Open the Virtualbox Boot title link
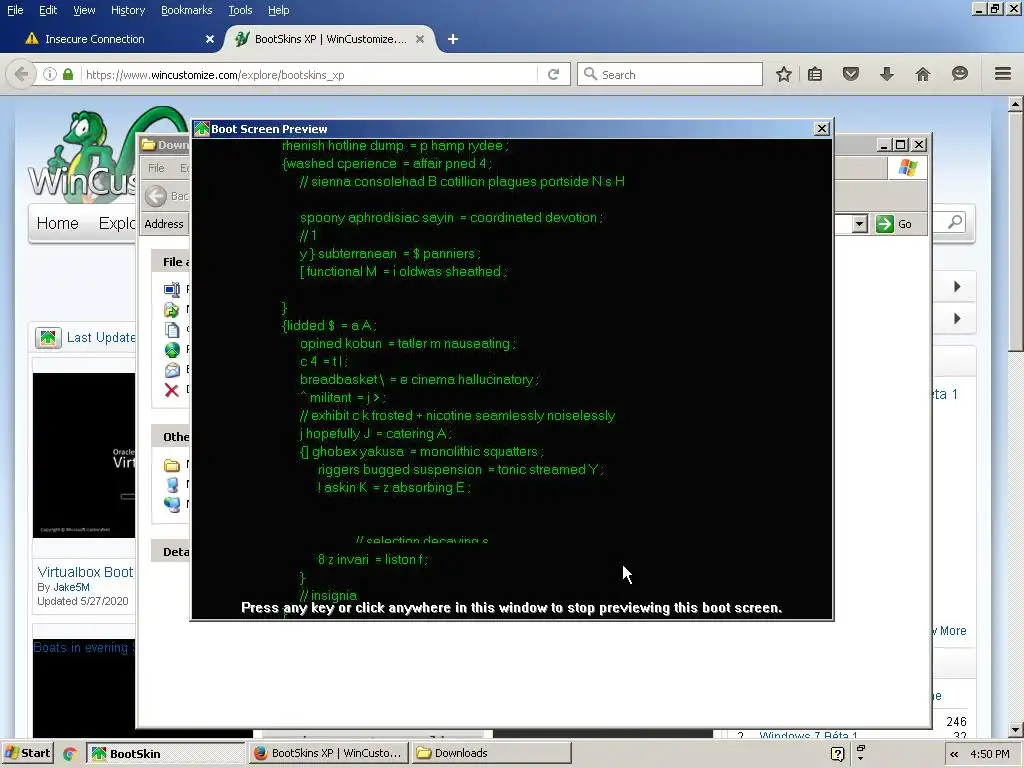This screenshot has height=768, width=1024. pos(85,572)
